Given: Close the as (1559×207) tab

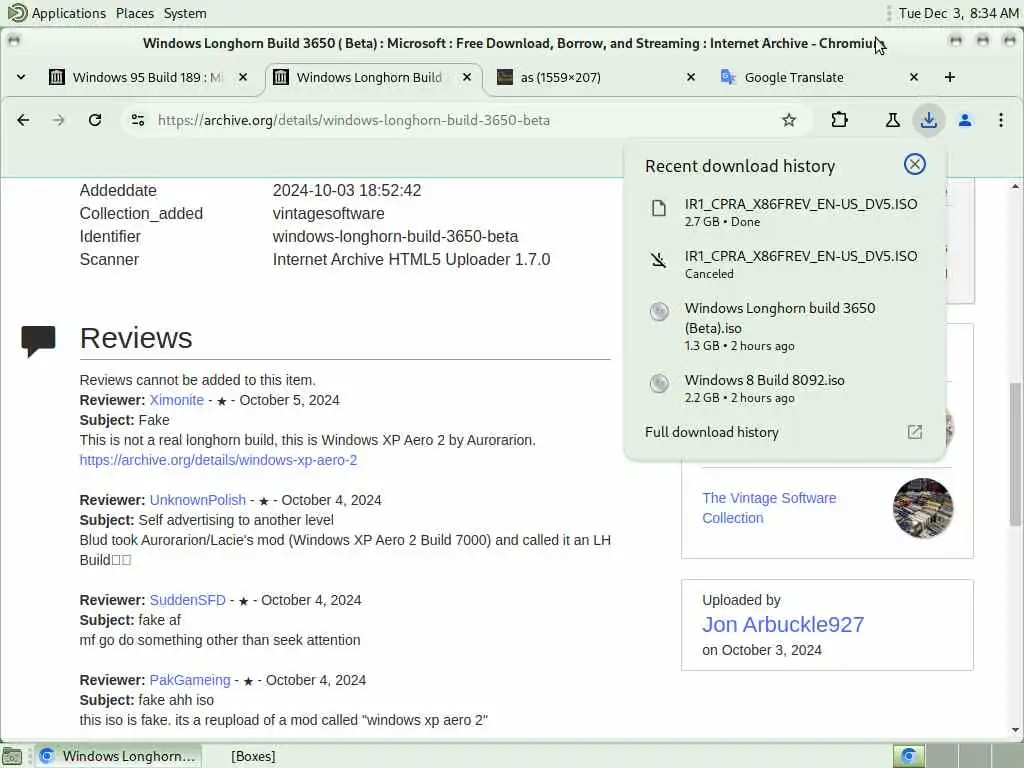Looking at the screenshot, I should click(x=691, y=77).
